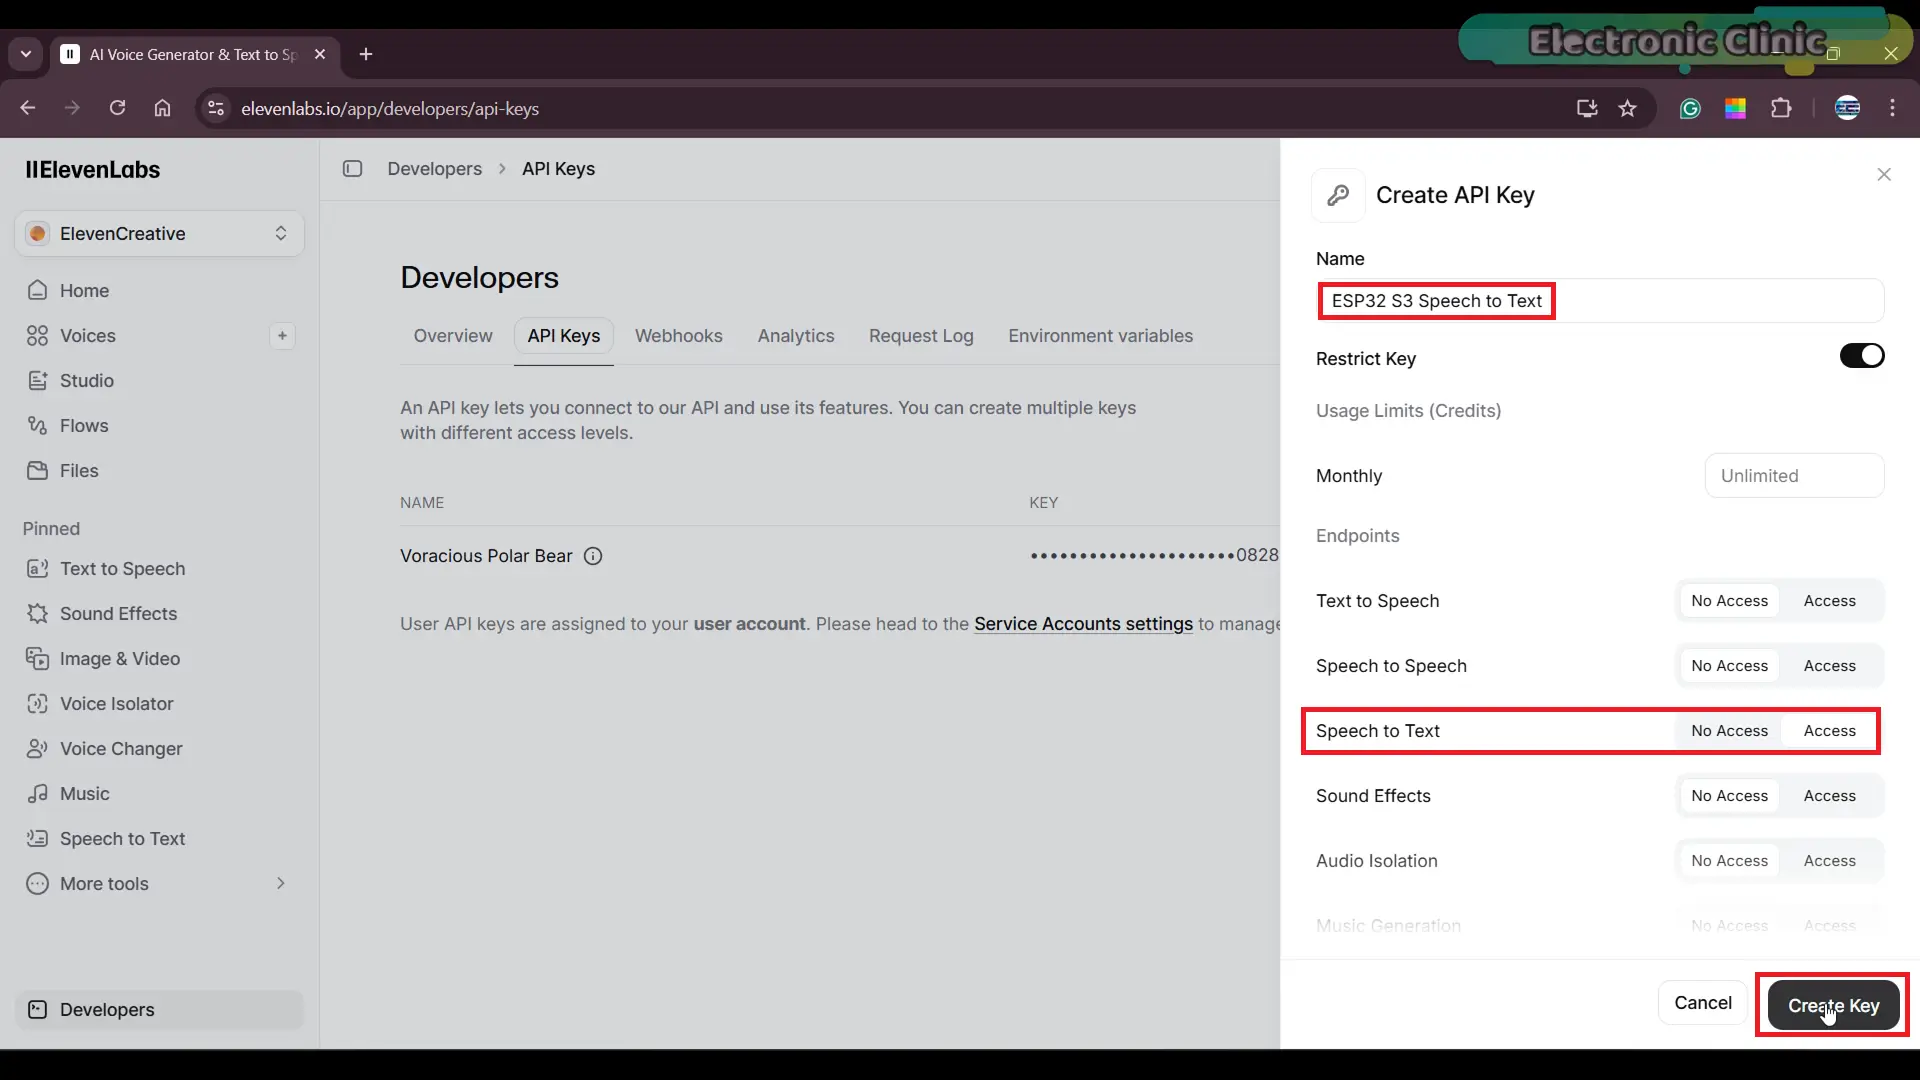1920x1080 pixels.
Task: Open Developers at the sidebar bottom
Action: click(160, 1010)
